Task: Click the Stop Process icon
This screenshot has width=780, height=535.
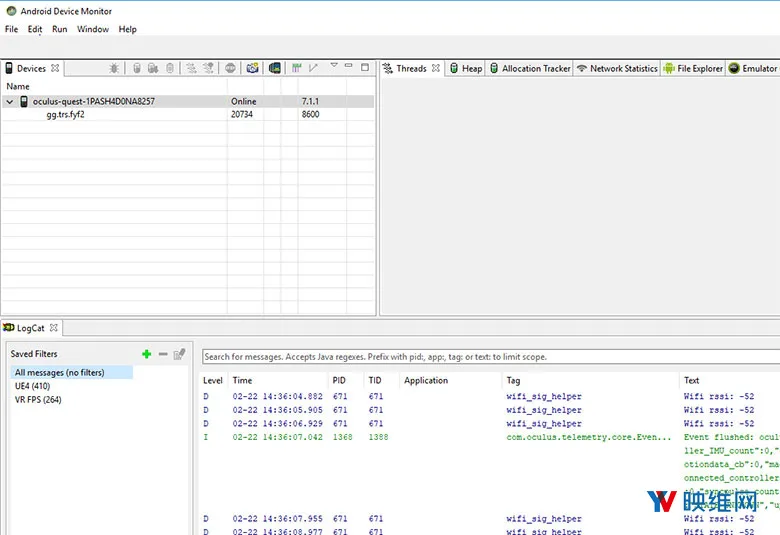Action: [230, 68]
